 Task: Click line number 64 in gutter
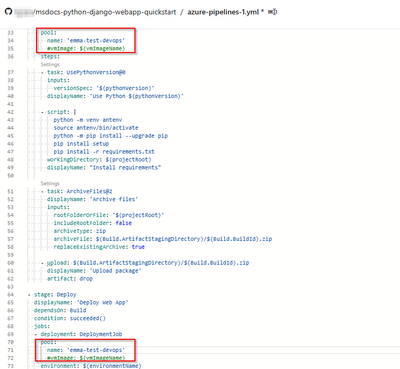11,295
